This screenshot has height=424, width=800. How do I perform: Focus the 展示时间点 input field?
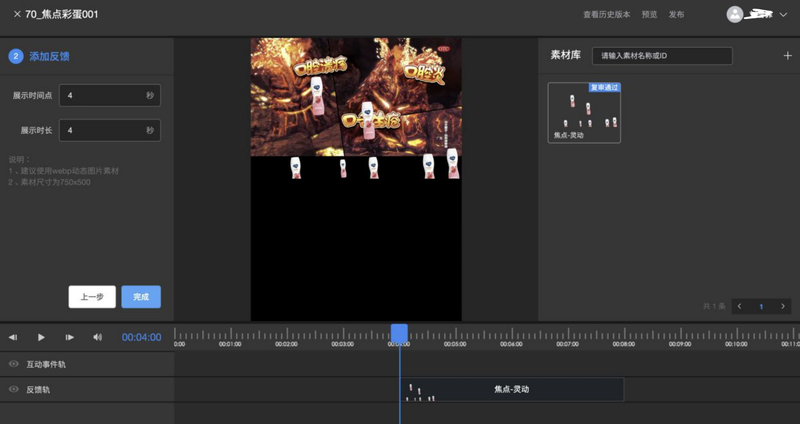point(110,95)
